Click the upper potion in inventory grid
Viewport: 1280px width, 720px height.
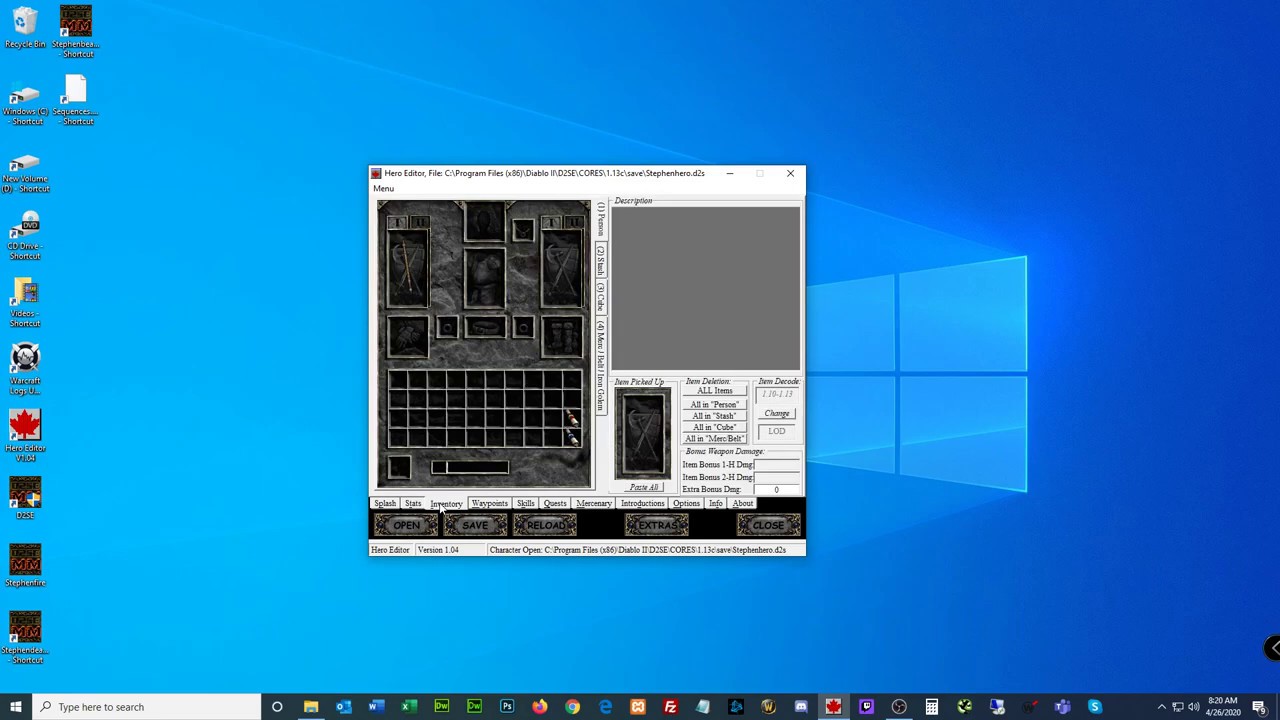(573, 419)
